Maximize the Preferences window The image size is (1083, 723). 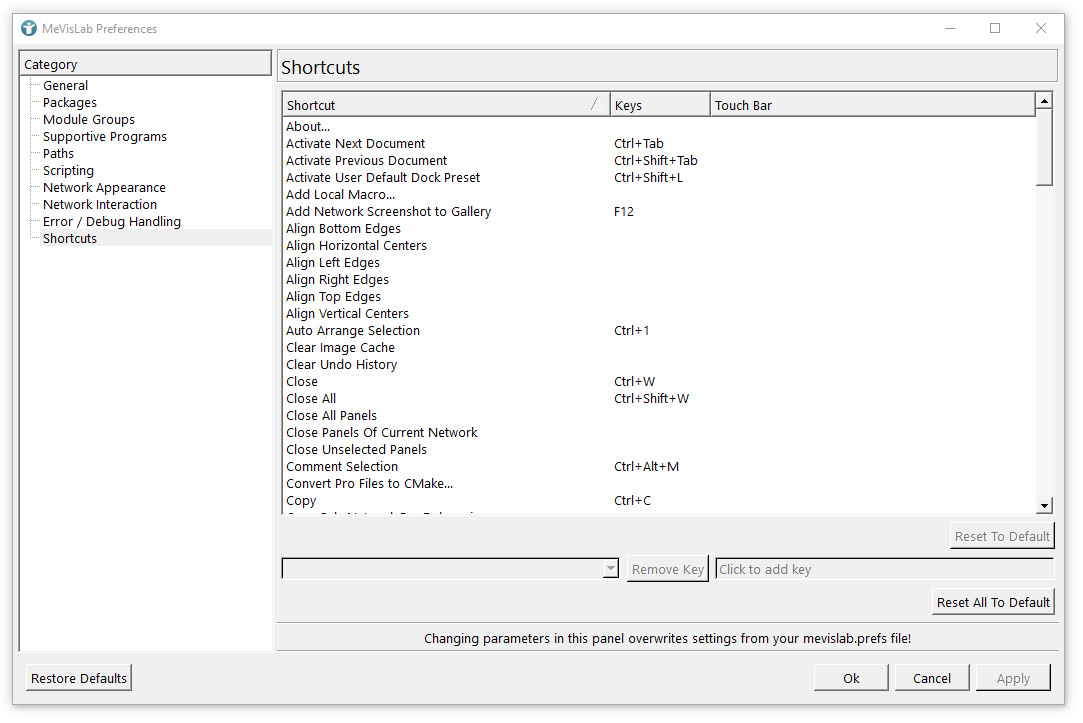pos(995,28)
